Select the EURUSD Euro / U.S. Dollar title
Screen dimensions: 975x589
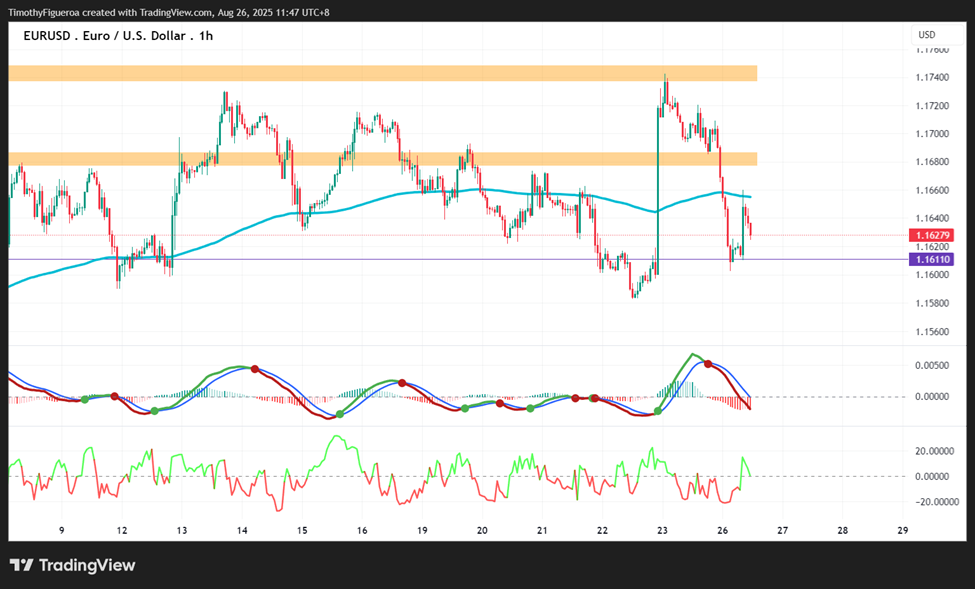pyautogui.click(x=118, y=36)
